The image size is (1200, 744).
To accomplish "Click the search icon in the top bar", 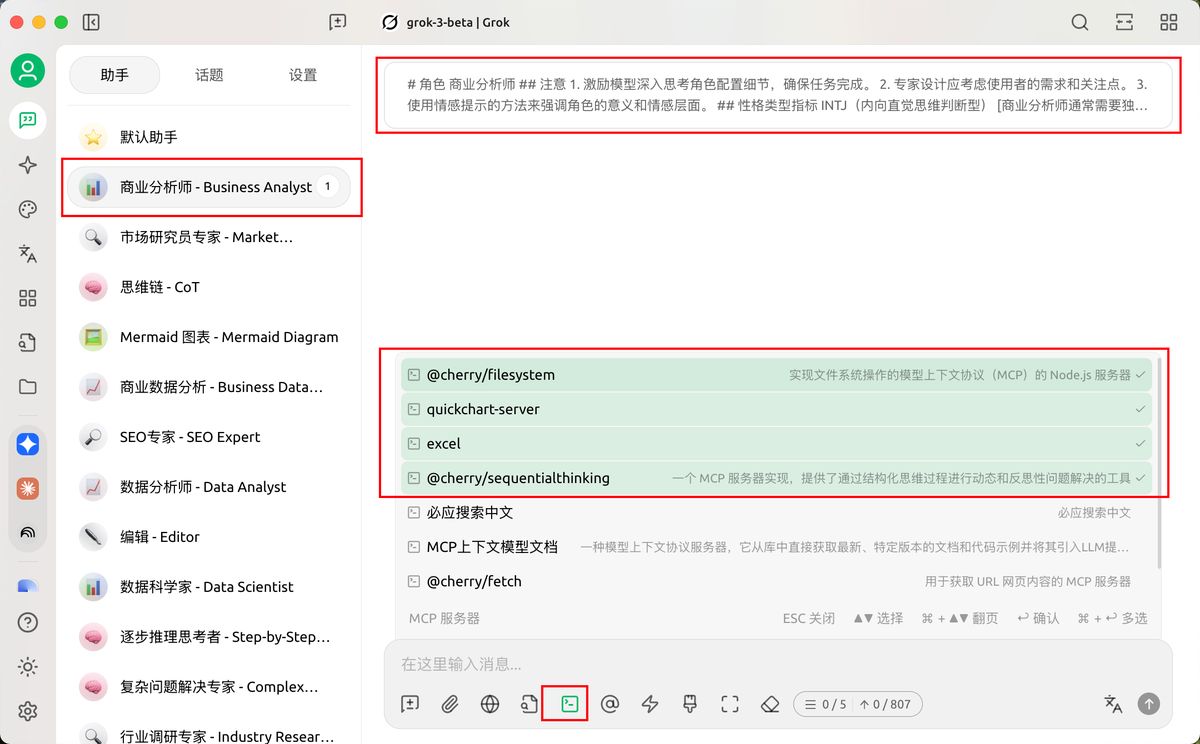I will click(x=1080, y=22).
